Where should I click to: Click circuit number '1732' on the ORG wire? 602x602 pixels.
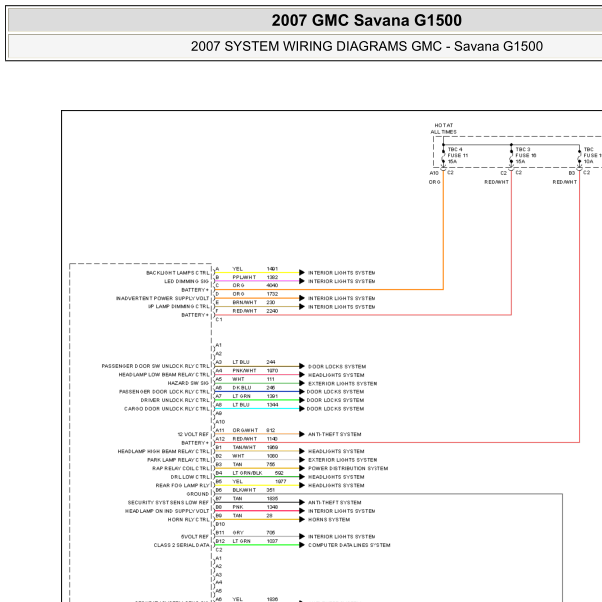(x=272, y=294)
